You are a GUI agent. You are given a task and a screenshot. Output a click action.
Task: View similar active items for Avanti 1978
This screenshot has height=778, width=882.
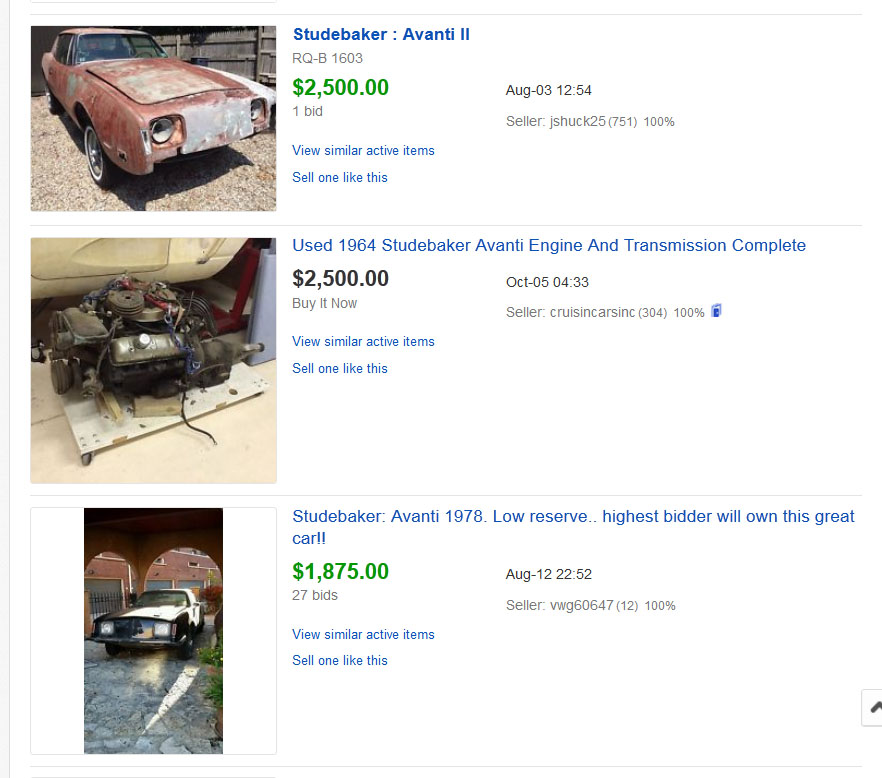point(363,635)
